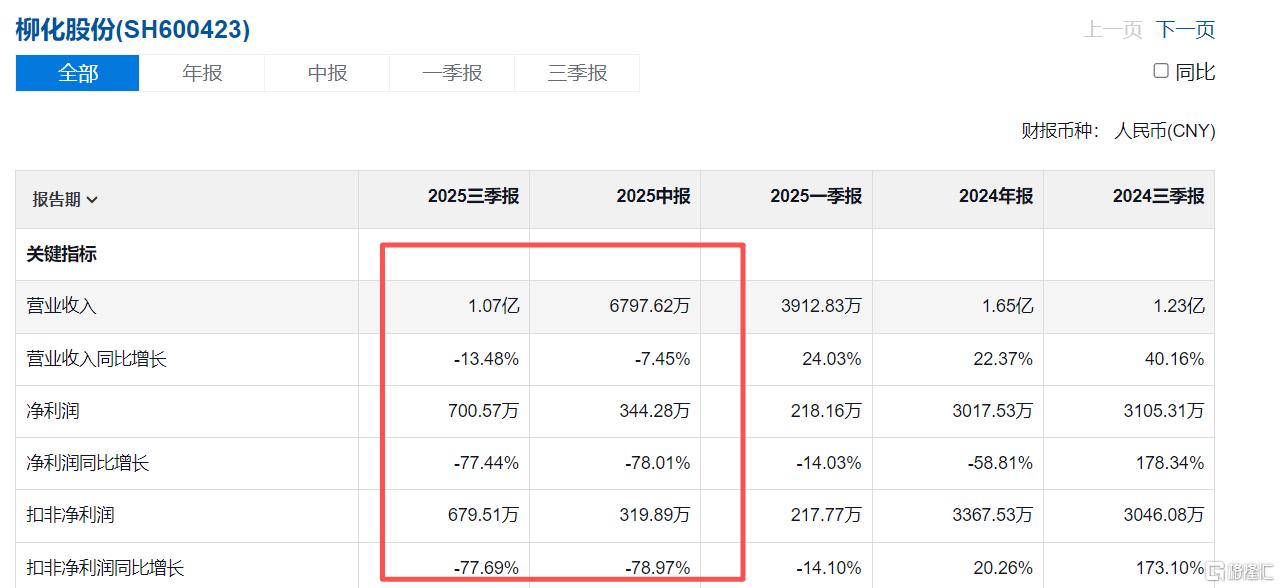Click growth value -13.48%
Image resolution: width=1280 pixels, height=588 pixels.
[x=486, y=359]
